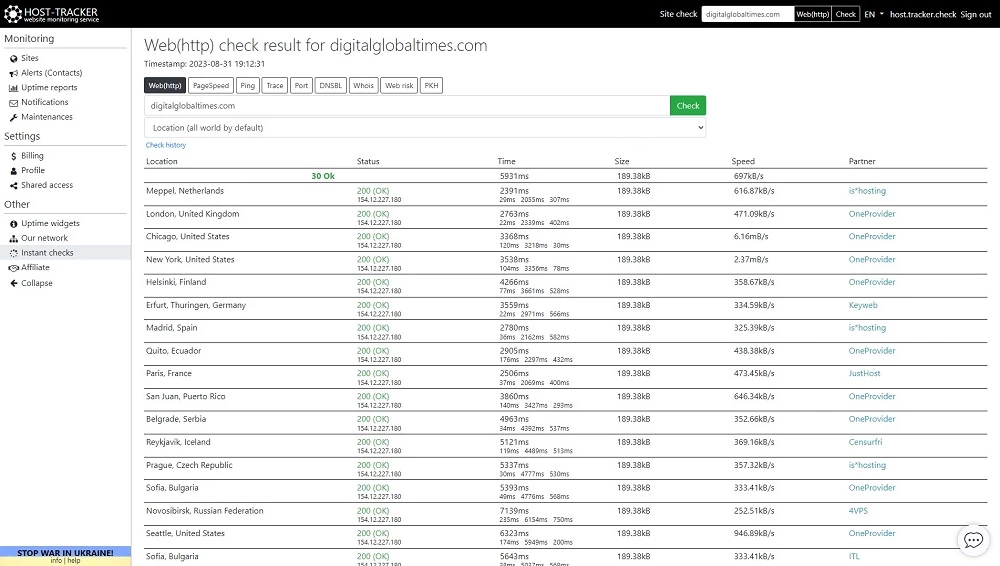This screenshot has width=1000, height=566.
Task: Open OneProvider link in Seattle row
Action: pyautogui.click(x=872, y=533)
